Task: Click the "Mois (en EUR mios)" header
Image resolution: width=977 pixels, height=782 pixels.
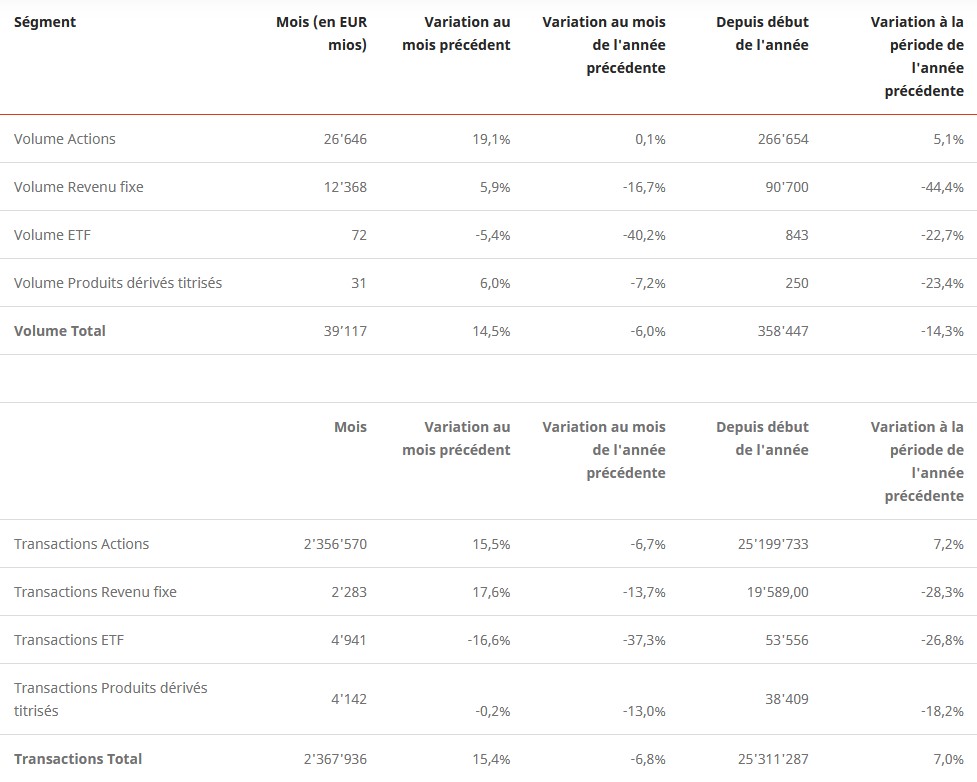Action: click(322, 33)
